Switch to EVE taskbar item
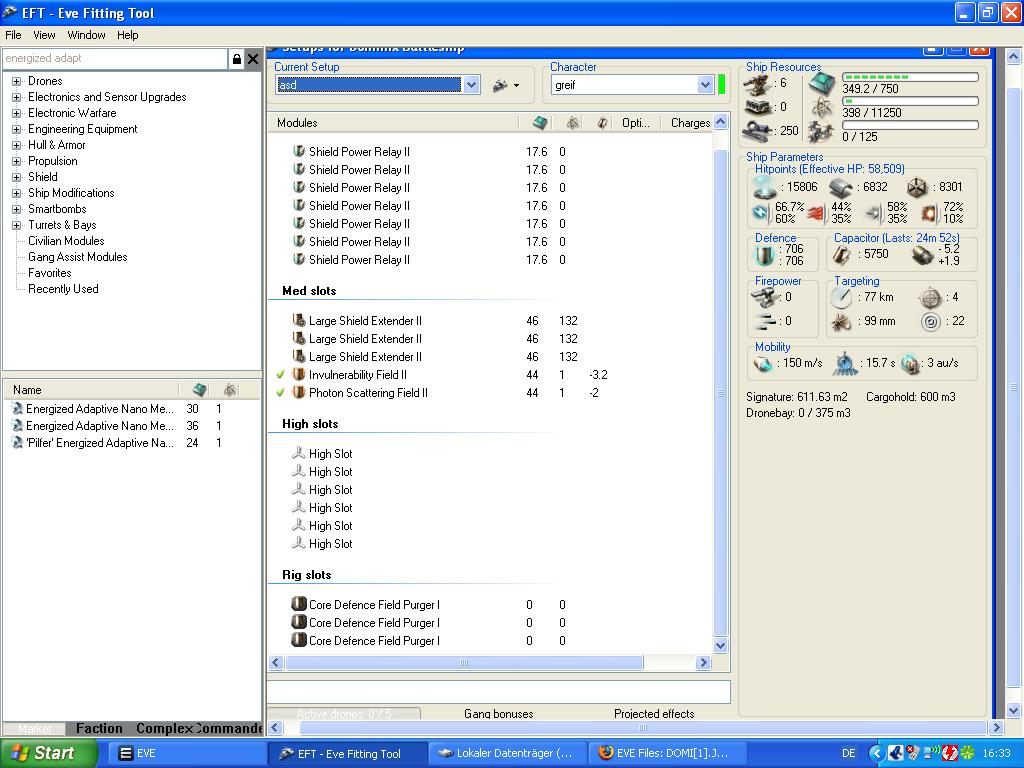The height and width of the screenshot is (768, 1024). click(186, 753)
